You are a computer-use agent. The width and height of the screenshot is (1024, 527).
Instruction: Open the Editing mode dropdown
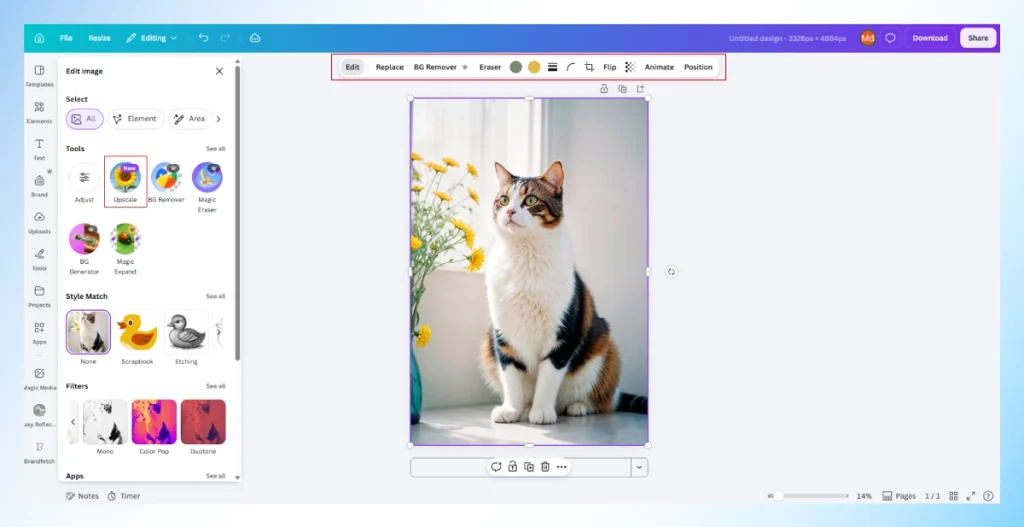pos(152,38)
